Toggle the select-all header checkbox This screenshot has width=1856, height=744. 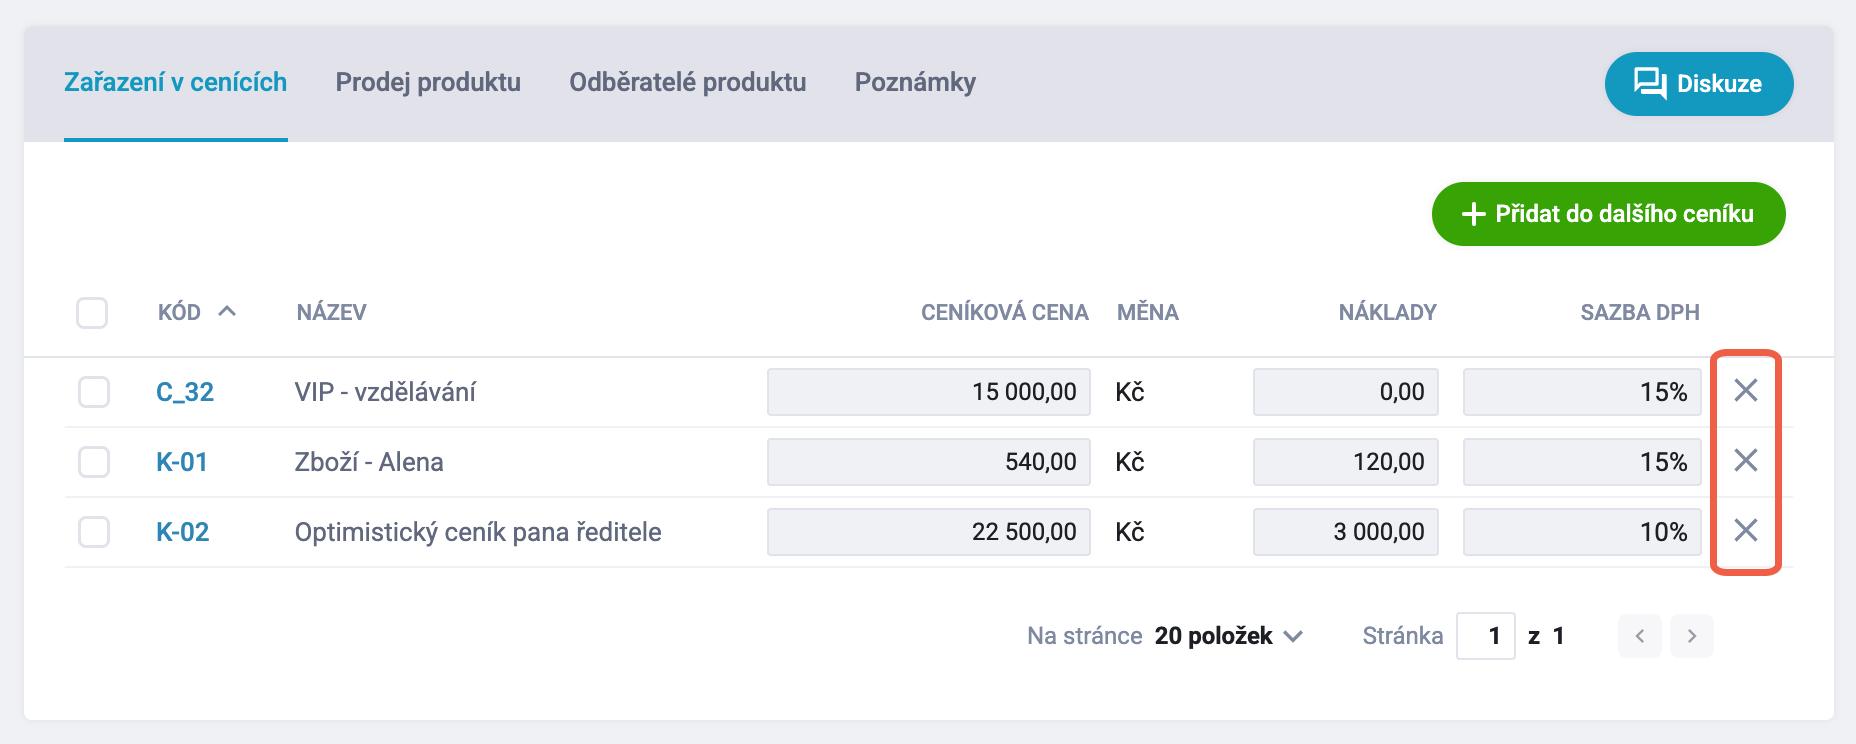point(92,313)
